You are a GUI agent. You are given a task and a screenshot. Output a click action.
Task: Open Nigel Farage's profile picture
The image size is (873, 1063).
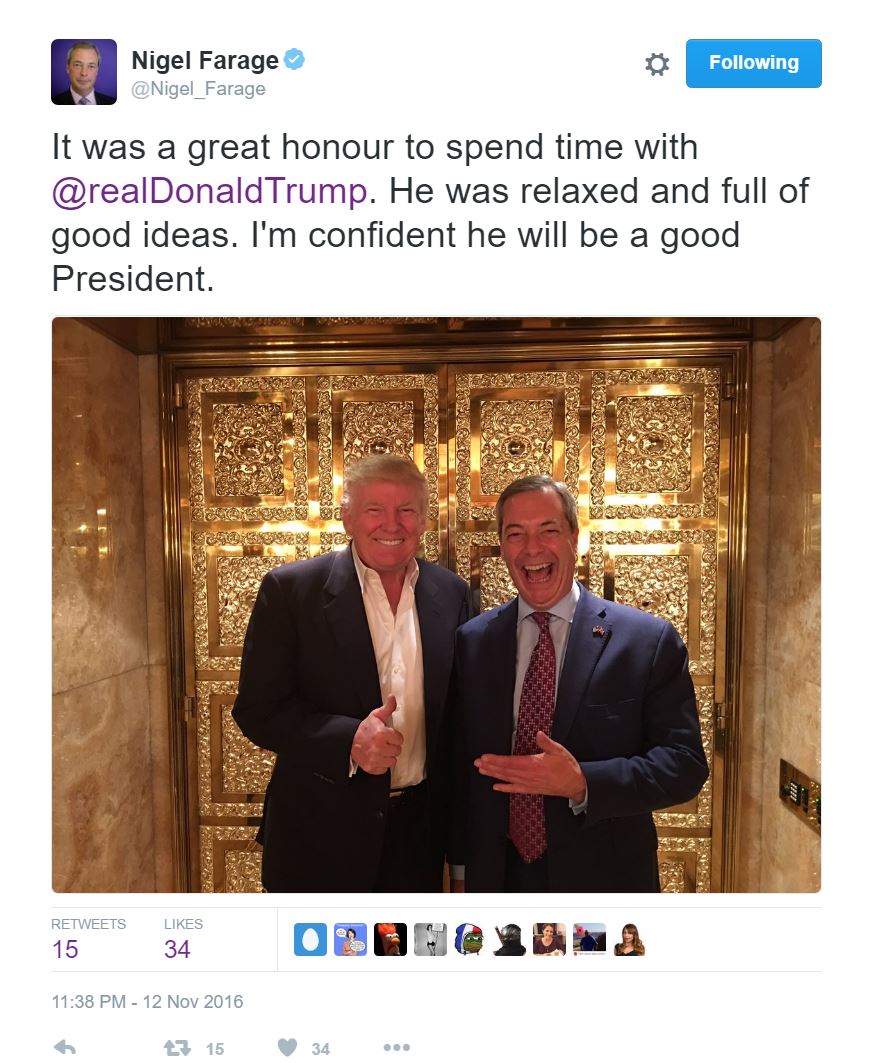pyautogui.click(x=84, y=72)
